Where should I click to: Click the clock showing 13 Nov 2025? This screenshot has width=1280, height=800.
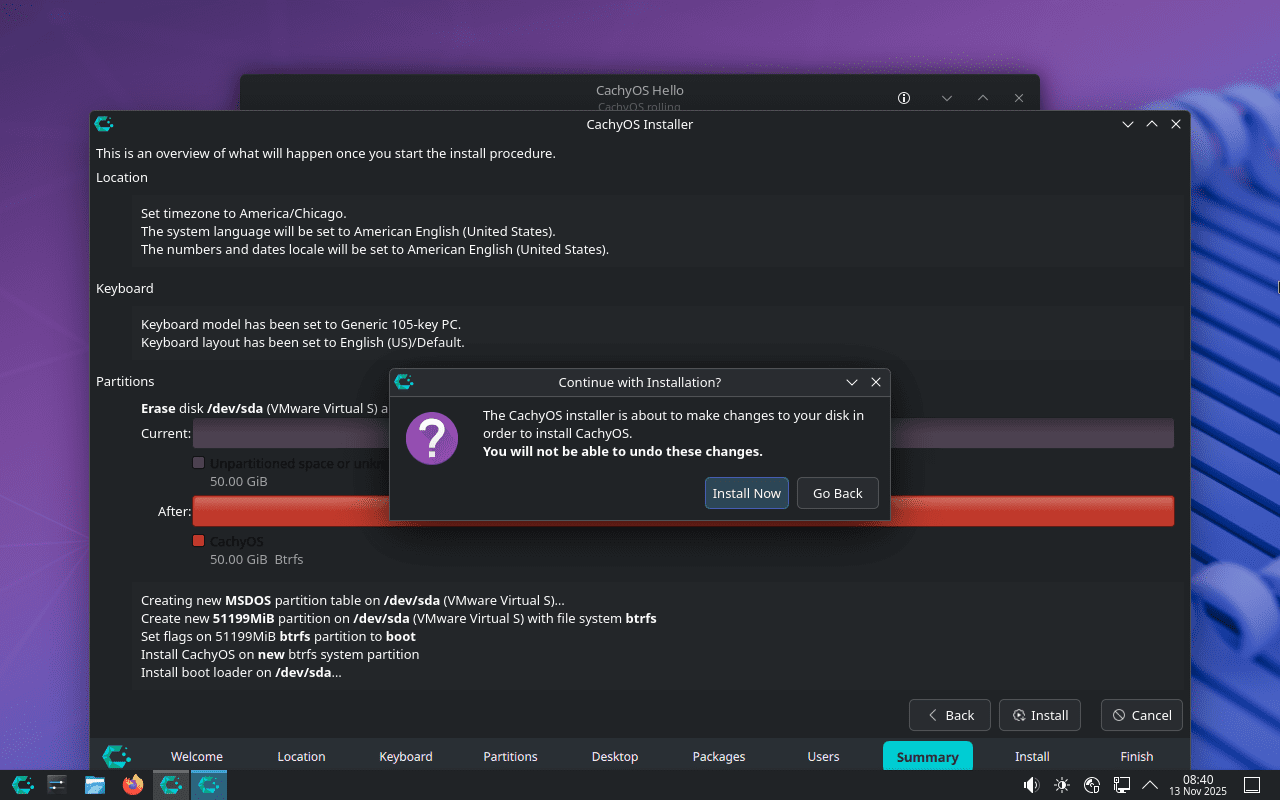[x=1197, y=785]
